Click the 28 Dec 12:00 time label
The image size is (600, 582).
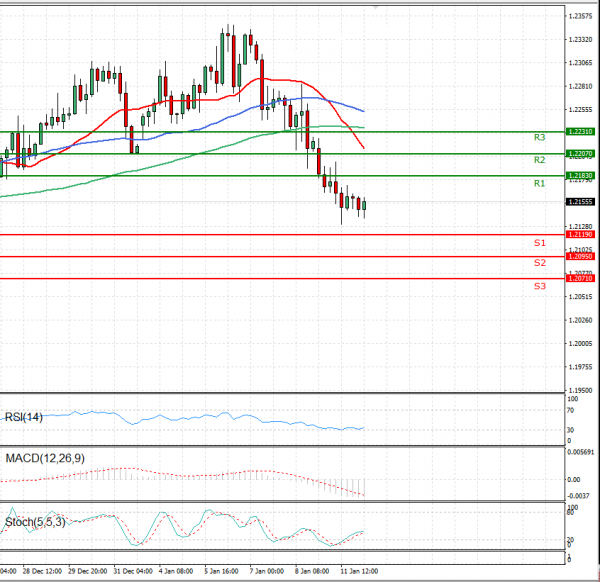coord(42,571)
